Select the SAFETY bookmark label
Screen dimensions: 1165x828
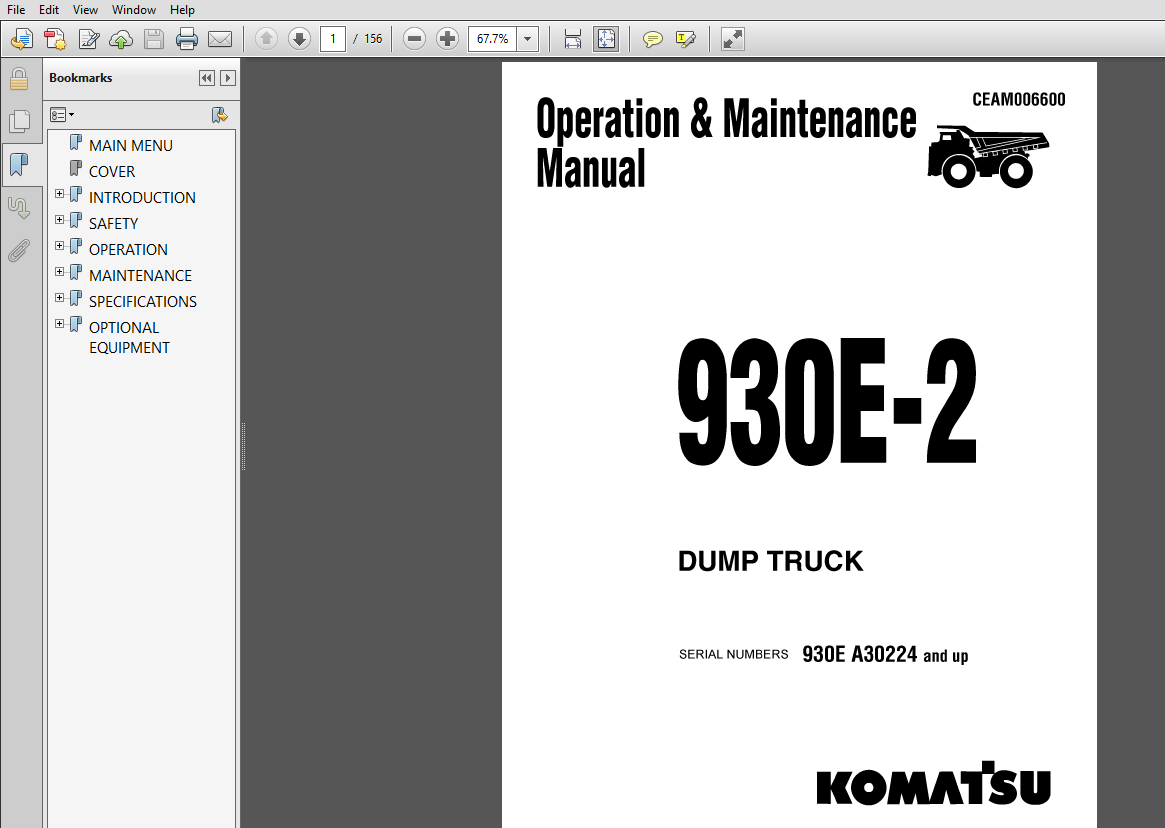[x=114, y=224]
